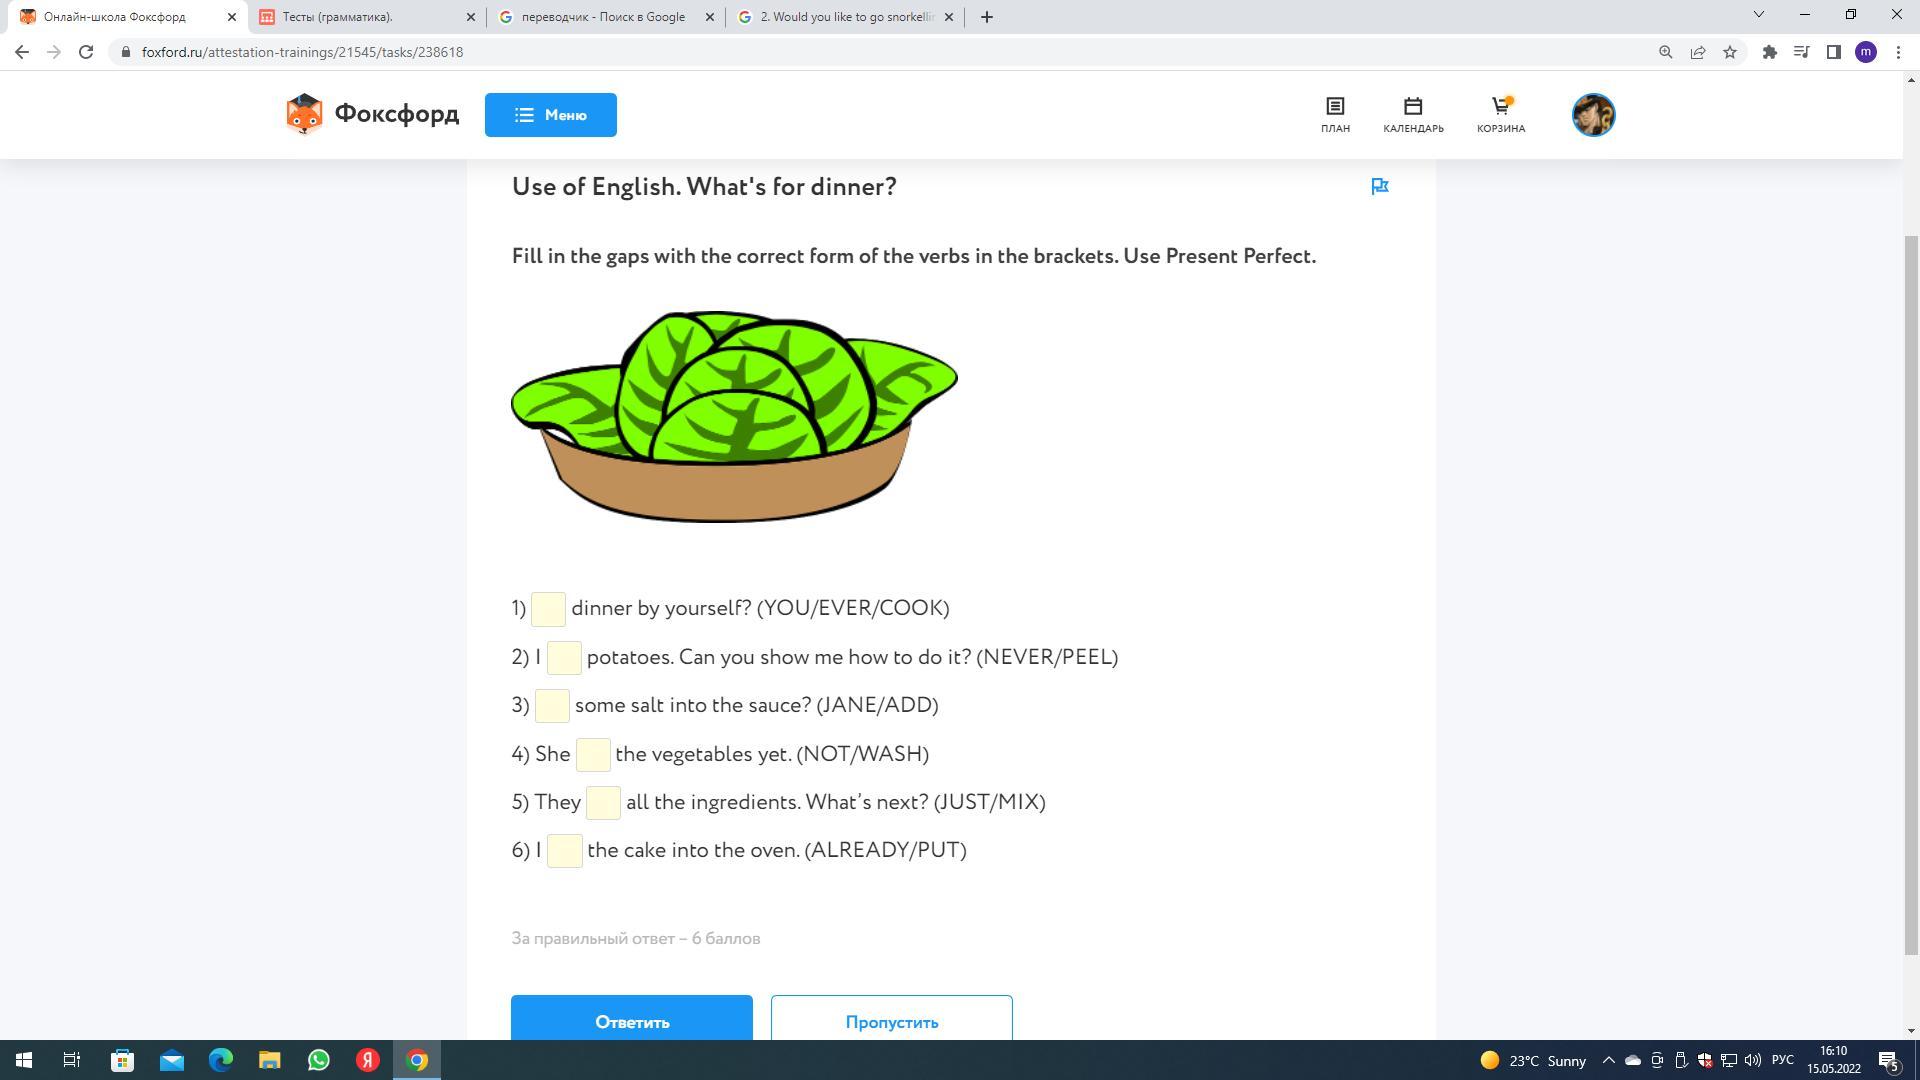Open the Chrome three-dot menu
This screenshot has width=1920, height=1080.
pos(1898,52)
